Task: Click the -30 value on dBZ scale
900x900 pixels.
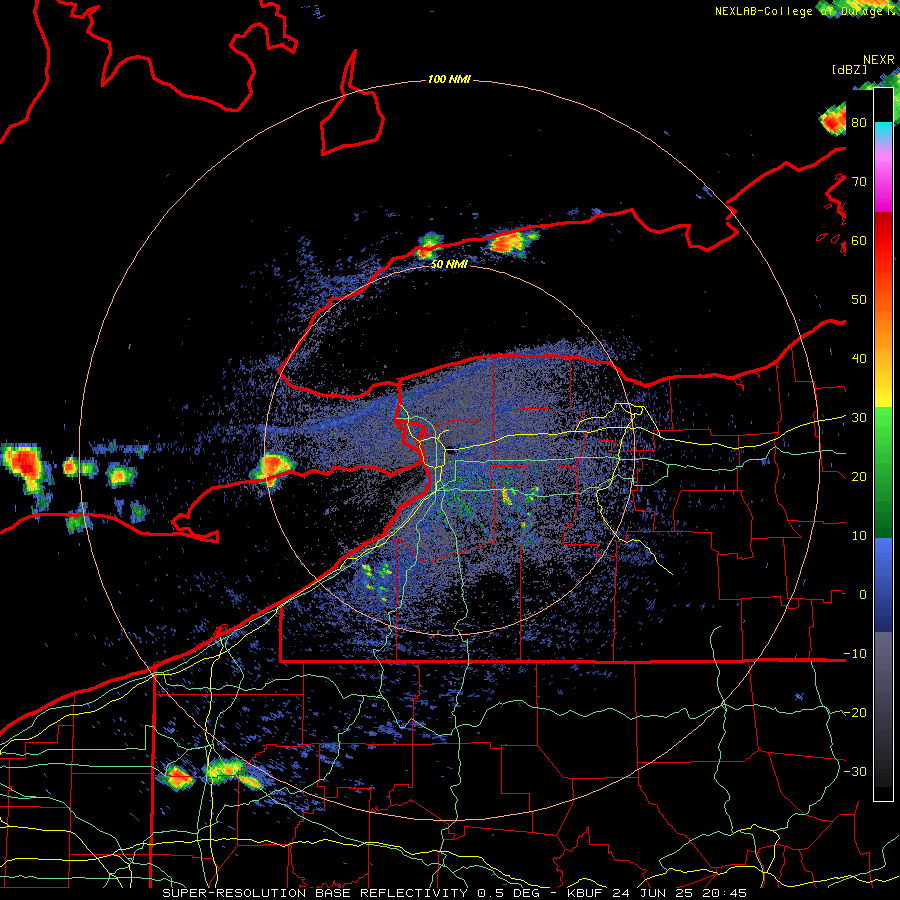Action: [855, 771]
